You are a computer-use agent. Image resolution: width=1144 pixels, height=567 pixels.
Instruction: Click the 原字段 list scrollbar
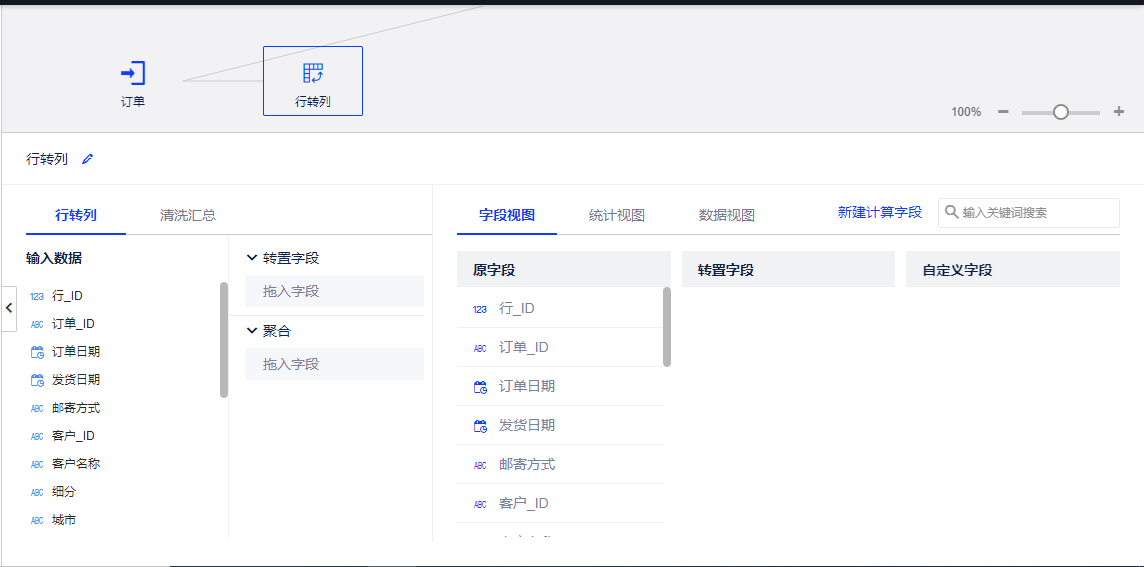pyautogui.click(x=667, y=327)
